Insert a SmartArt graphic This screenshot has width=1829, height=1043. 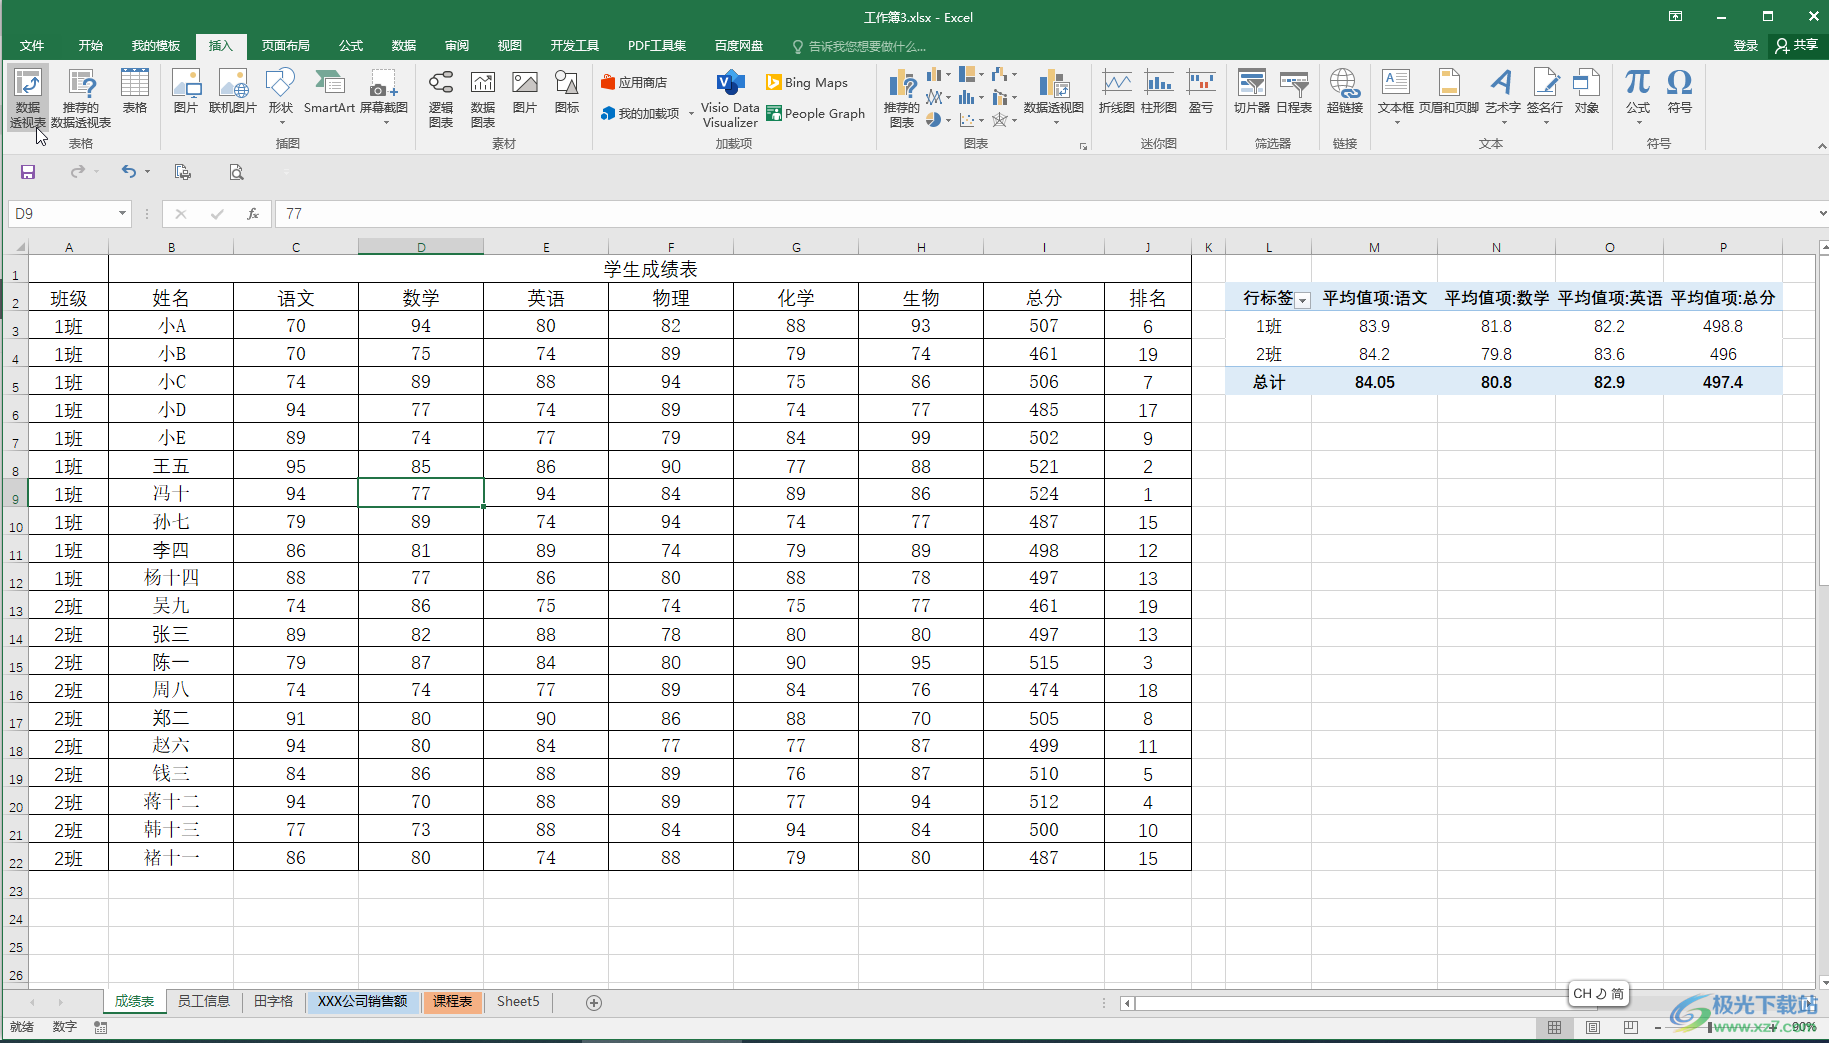pos(329,91)
